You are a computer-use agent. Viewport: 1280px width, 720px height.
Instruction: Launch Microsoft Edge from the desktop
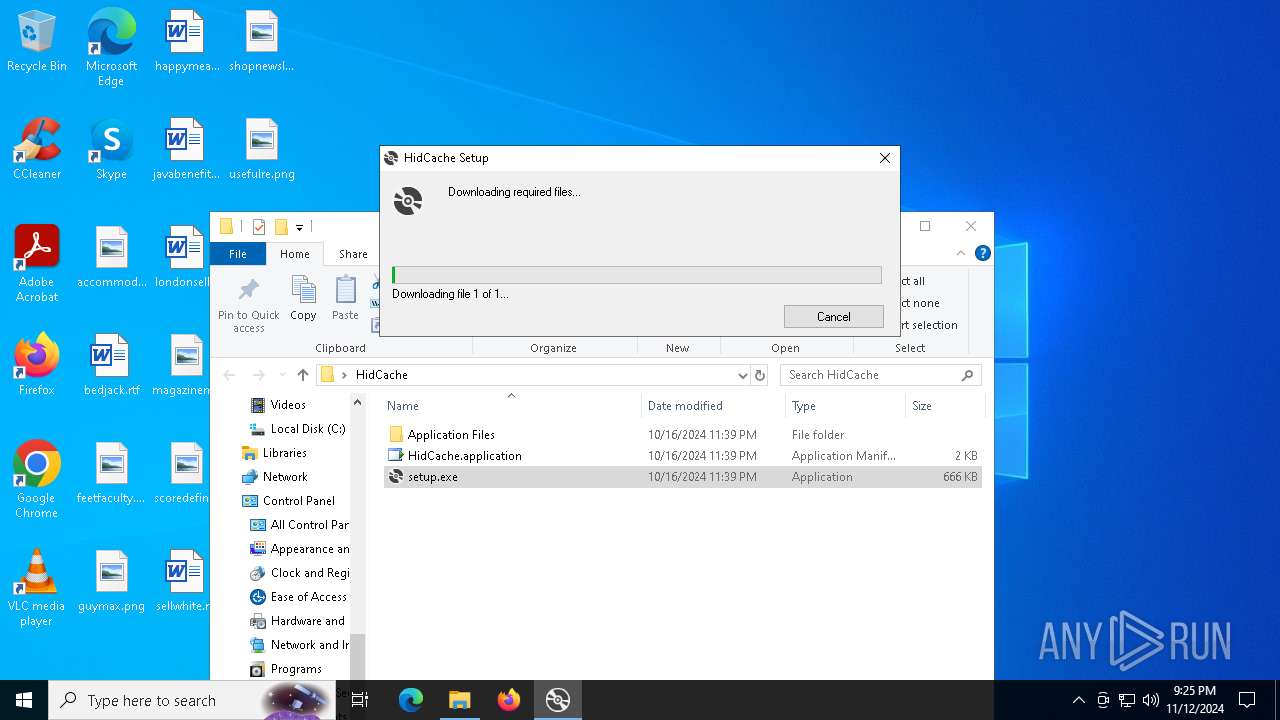(x=111, y=48)
